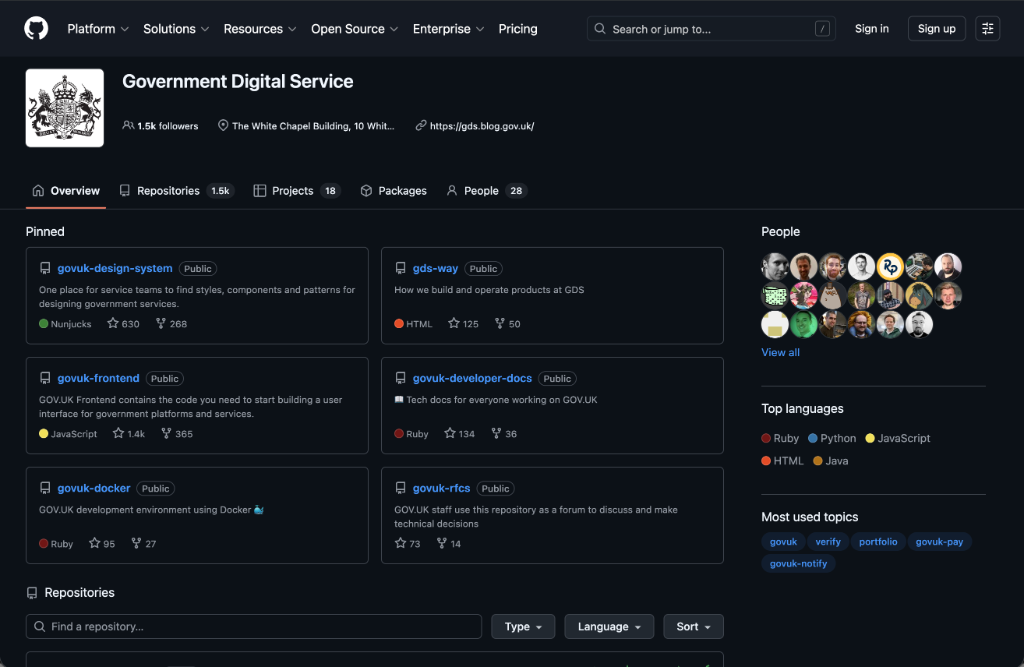Image resolution: width=1024 pixels, height=667 pixels.
Task: Select the Overview tab
Action: [66, 191]
